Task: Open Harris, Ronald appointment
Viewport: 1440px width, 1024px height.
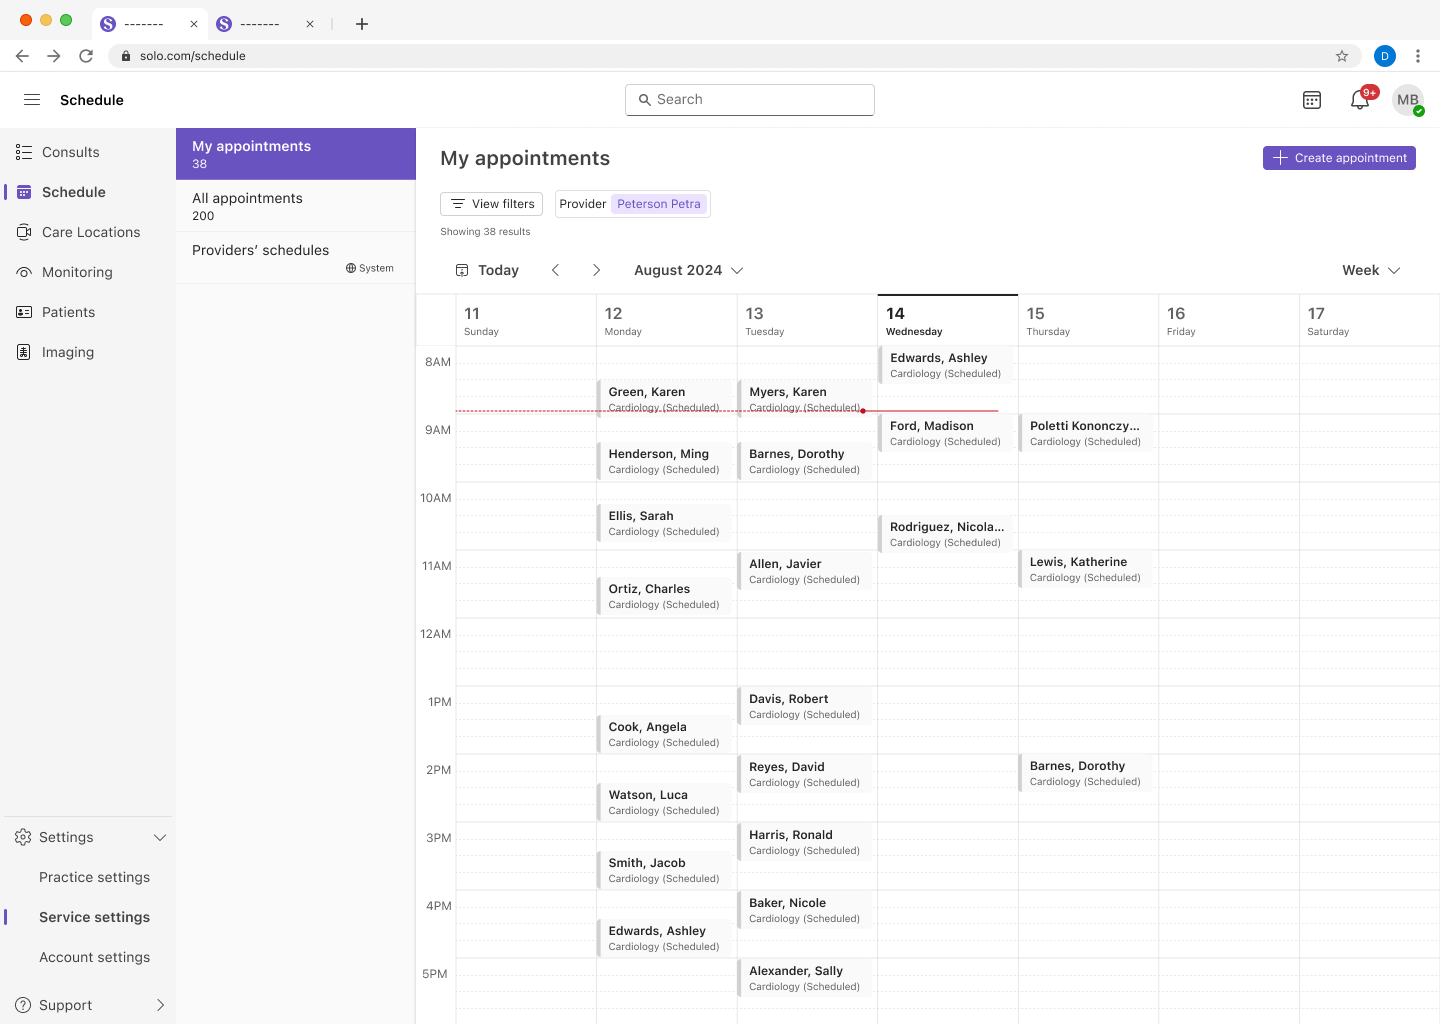Action: coord(805,840)
